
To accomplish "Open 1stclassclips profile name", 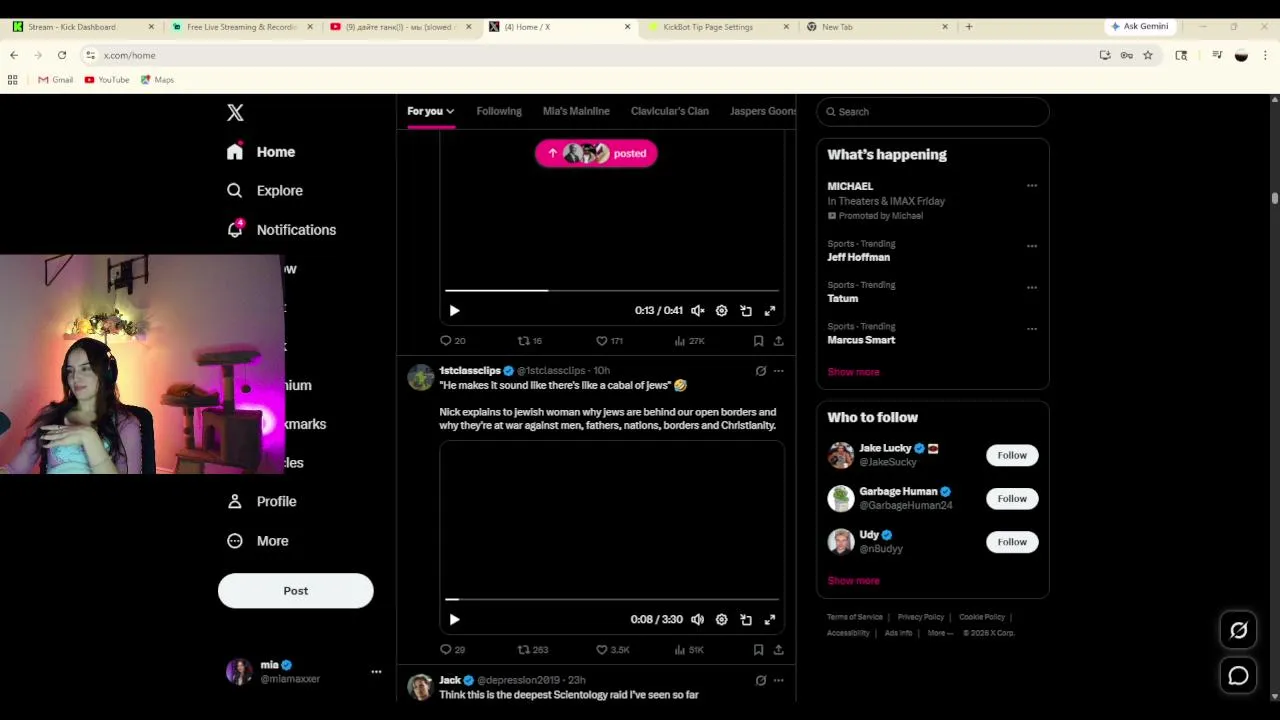I will pos(470,371).
